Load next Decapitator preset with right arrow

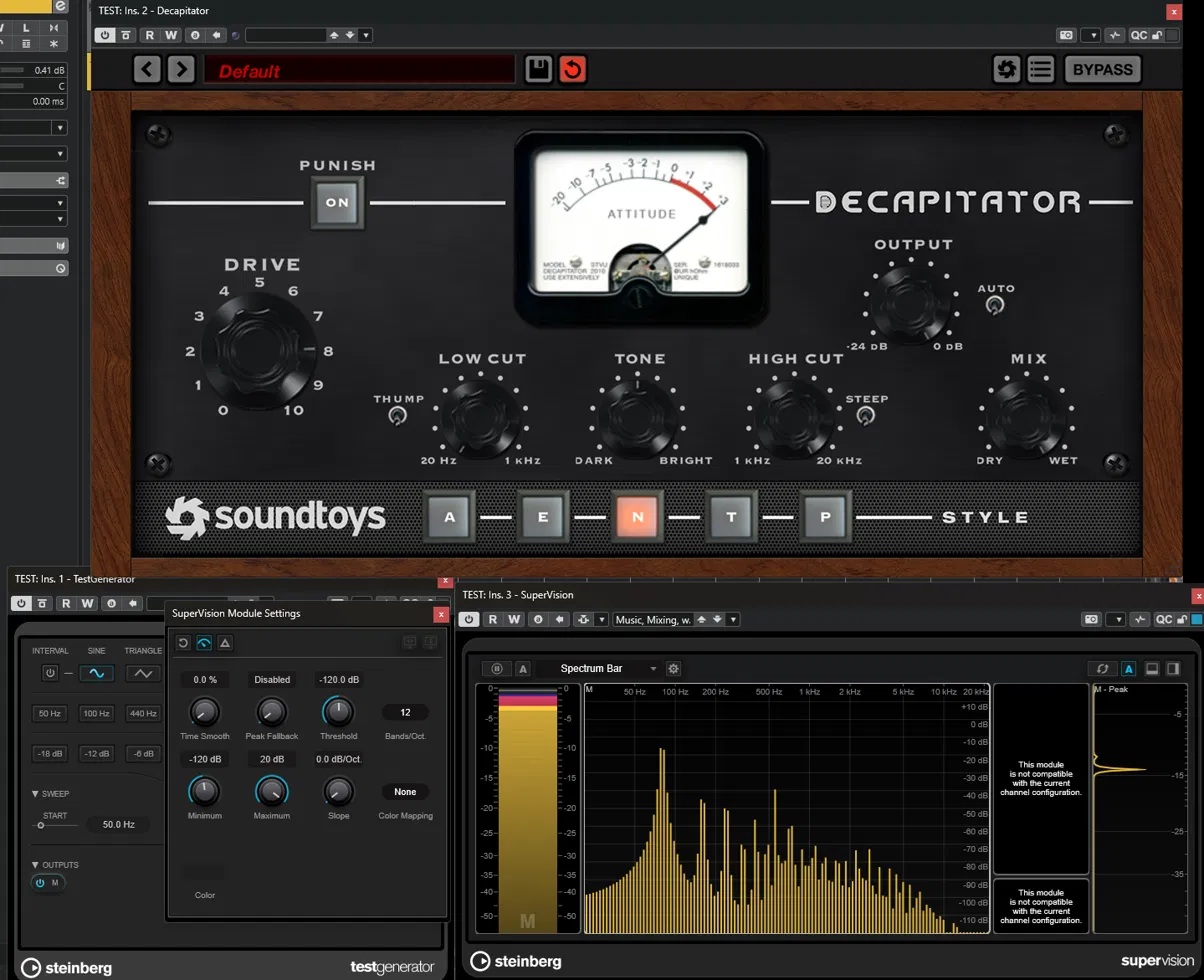pyautogui.click(x=181, y=69)
